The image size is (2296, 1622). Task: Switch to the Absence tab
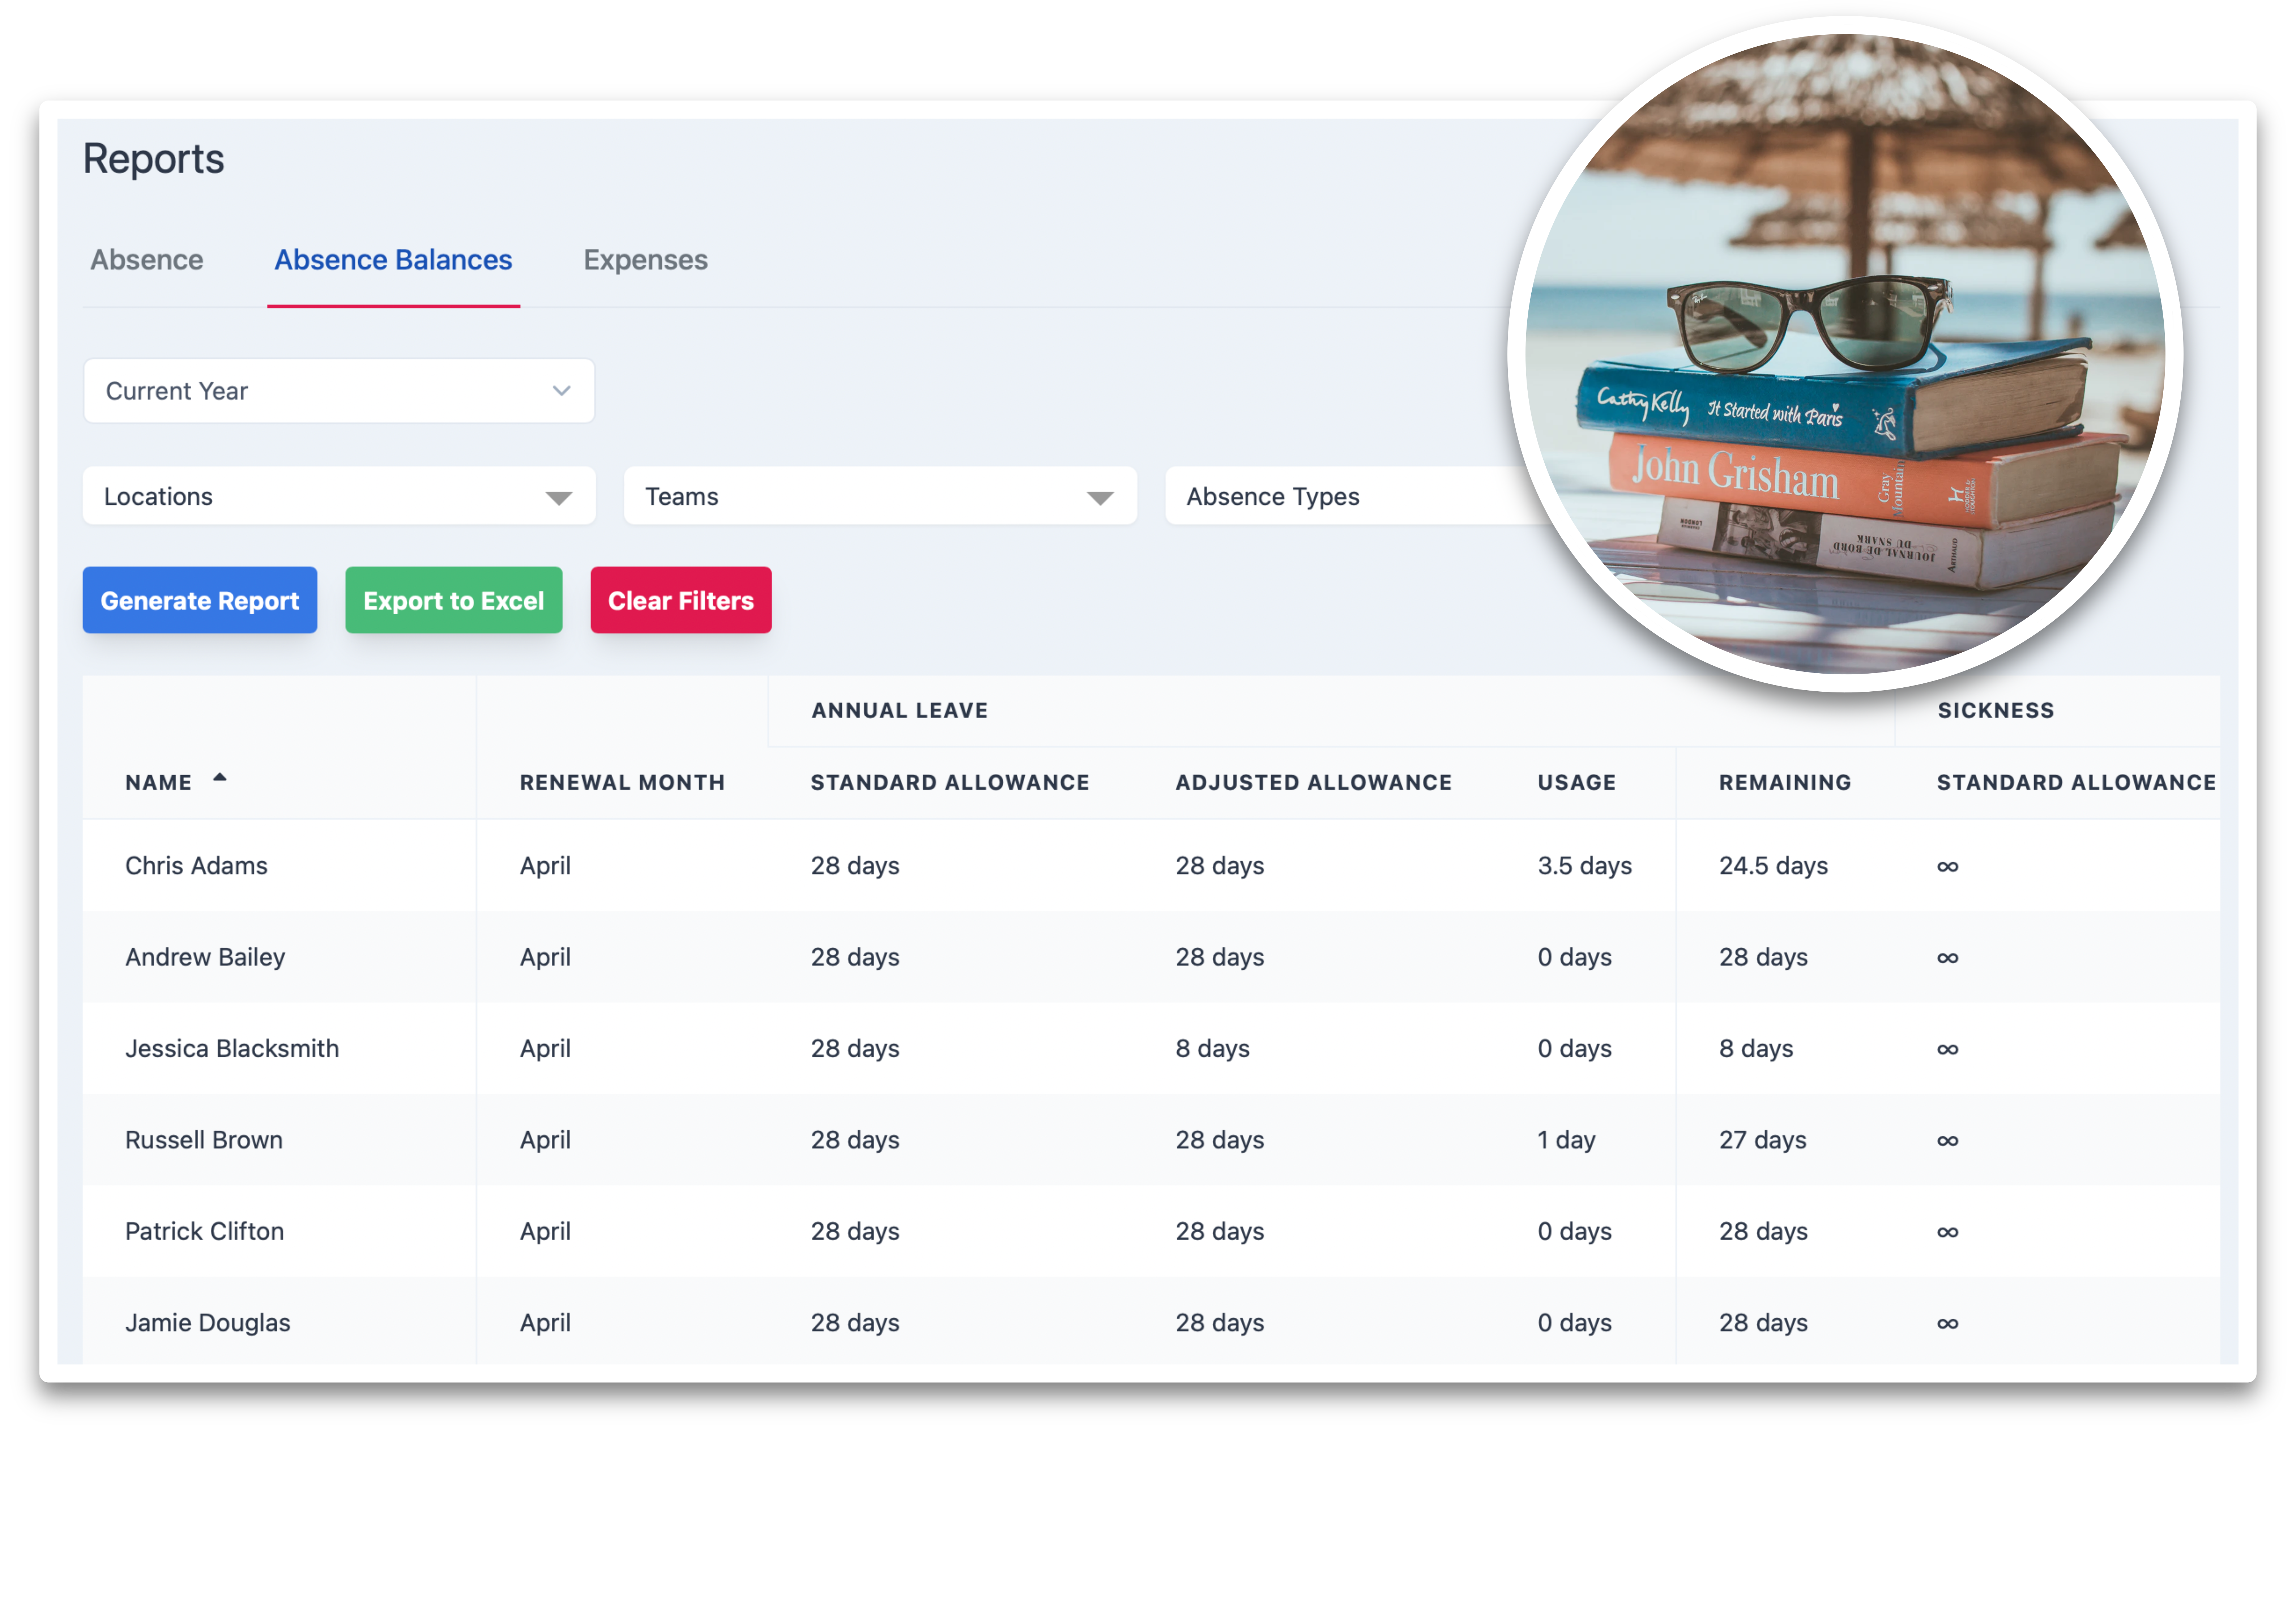(147, 260)
